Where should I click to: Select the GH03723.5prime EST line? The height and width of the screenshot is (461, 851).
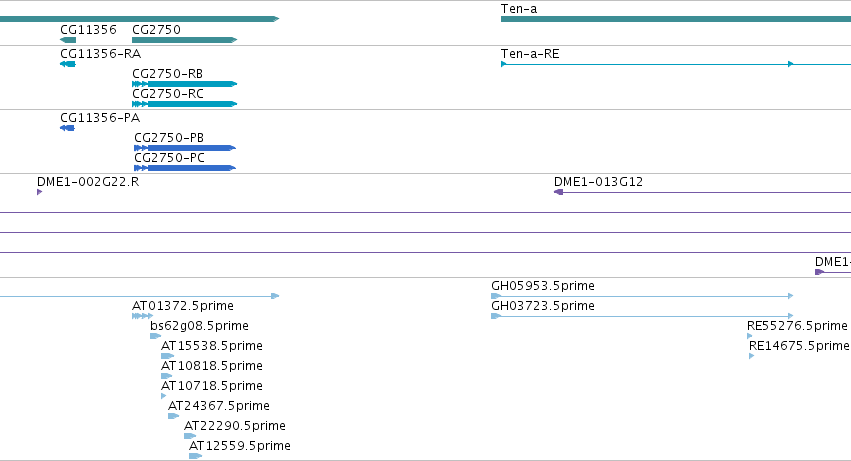[642, 316]
